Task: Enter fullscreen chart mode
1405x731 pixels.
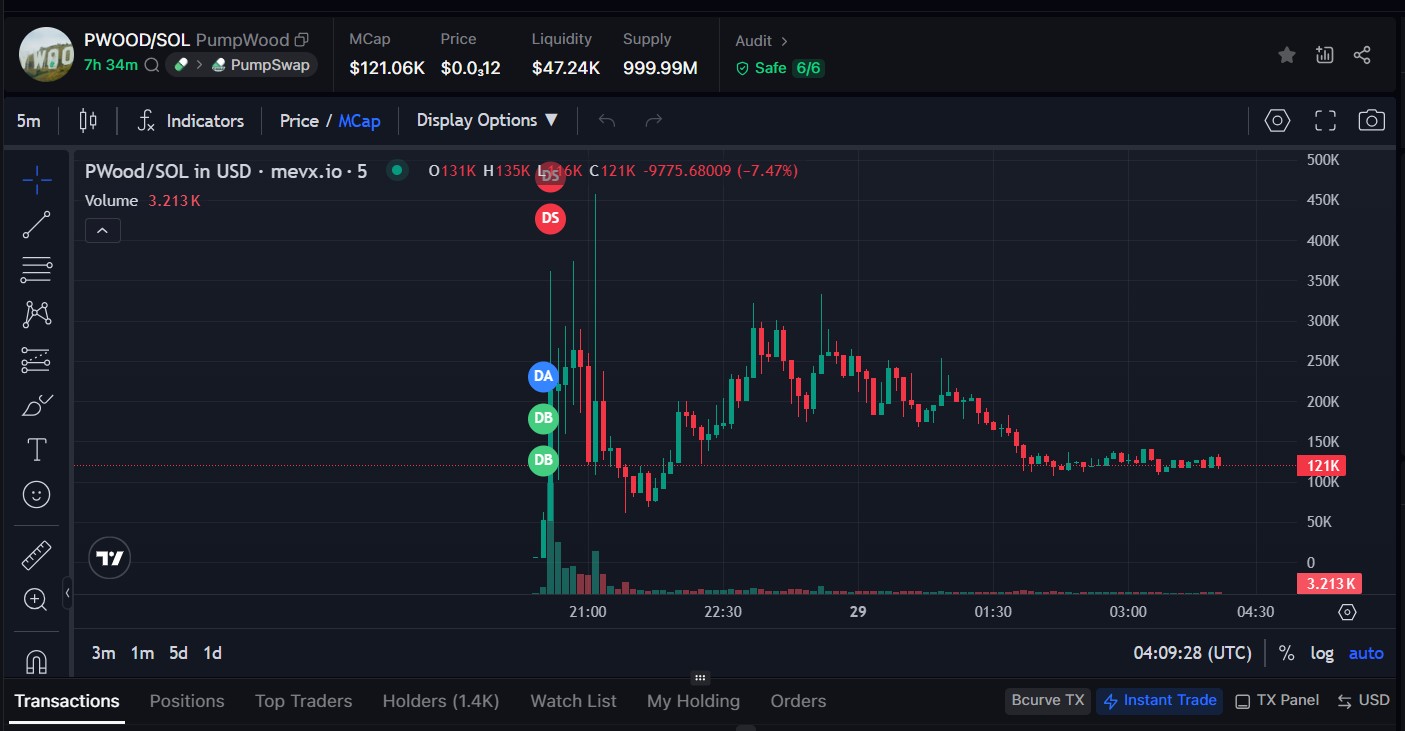Action: pyautogui.click(x=1325, y=121)
